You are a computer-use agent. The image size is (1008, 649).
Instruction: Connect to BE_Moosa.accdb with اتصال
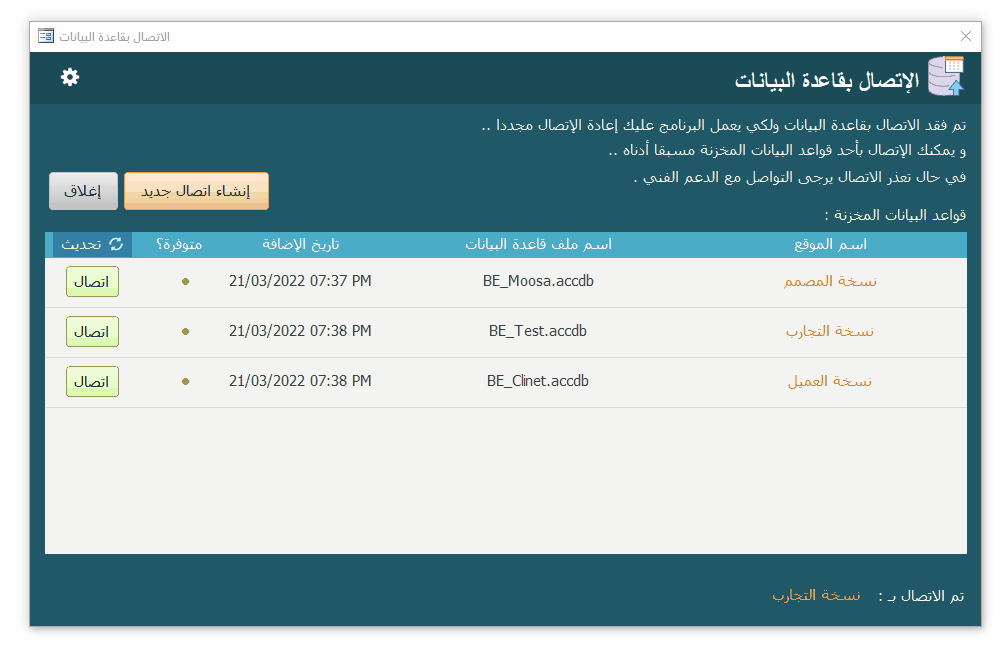tap(92, 281)
